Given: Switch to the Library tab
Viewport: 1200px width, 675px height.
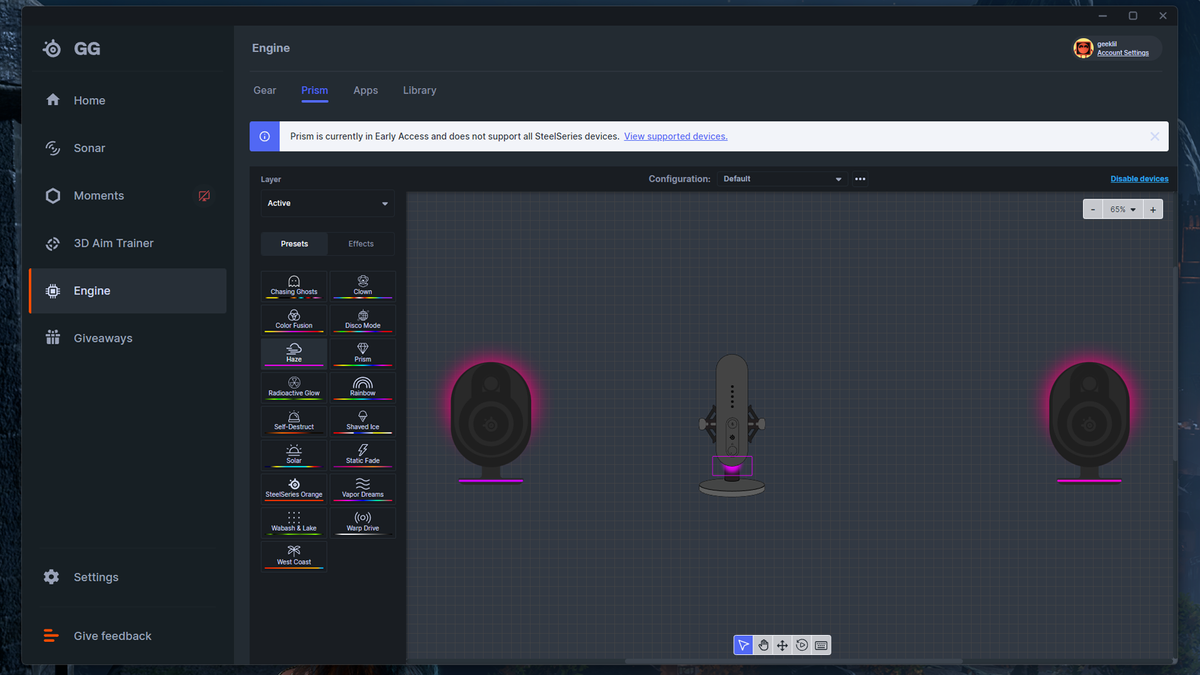Looking at the screenshot, I should pos(420,90).
